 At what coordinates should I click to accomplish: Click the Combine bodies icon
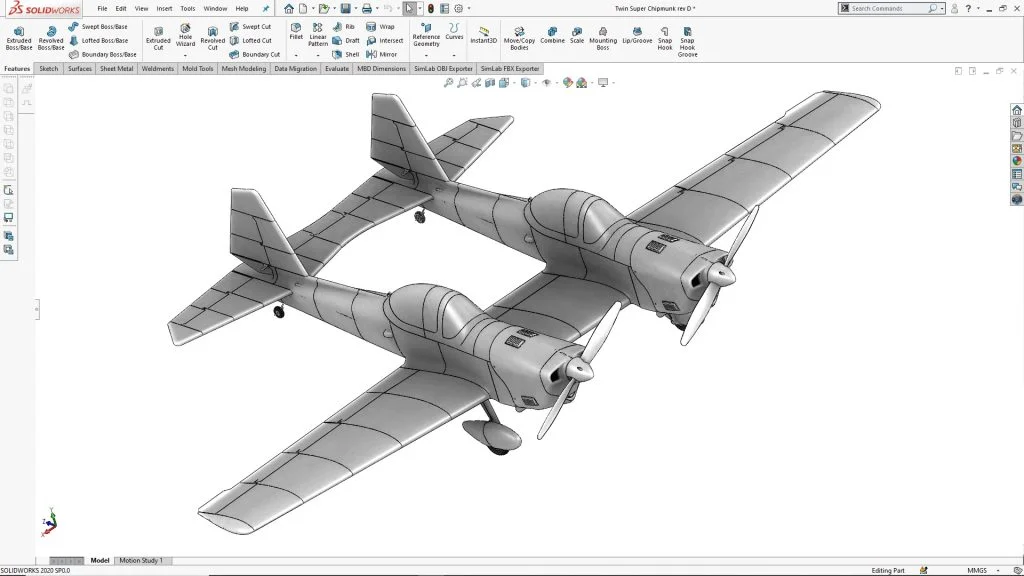tap(552, 35)
